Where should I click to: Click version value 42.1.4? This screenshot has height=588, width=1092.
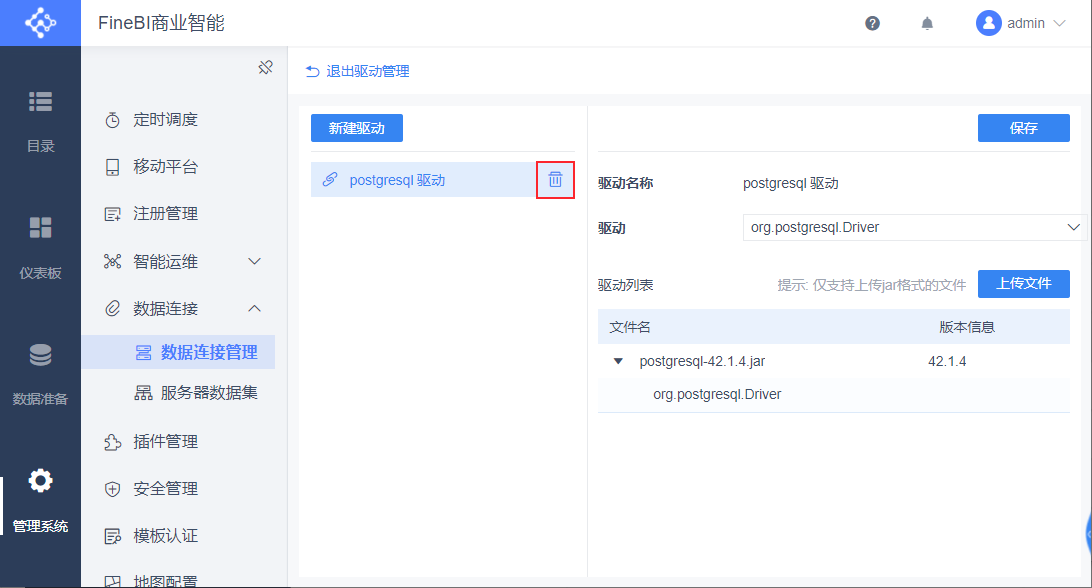click(947, 362)
